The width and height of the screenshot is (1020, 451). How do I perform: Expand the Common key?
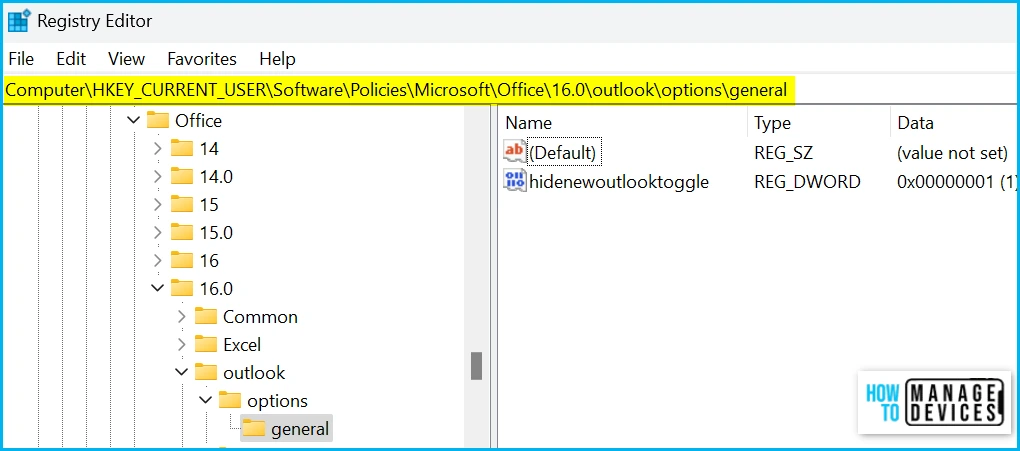click(181, 317)
